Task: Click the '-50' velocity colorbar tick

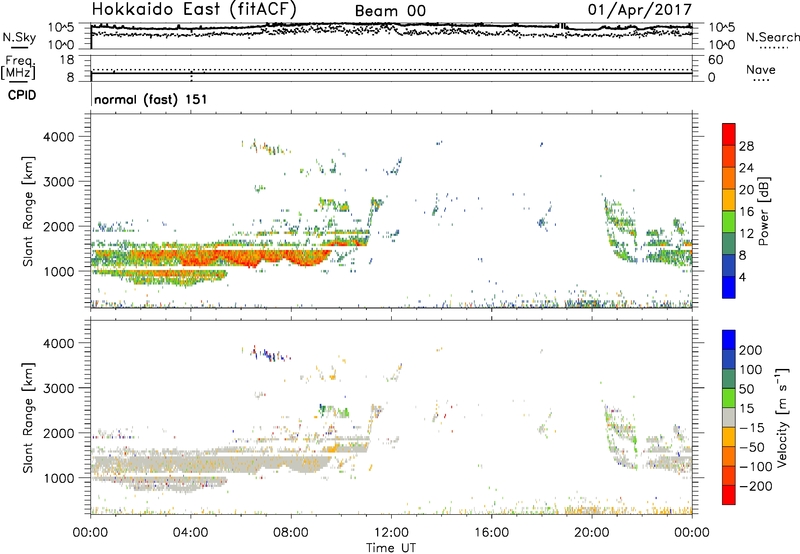Action: (x=752, y=447)
